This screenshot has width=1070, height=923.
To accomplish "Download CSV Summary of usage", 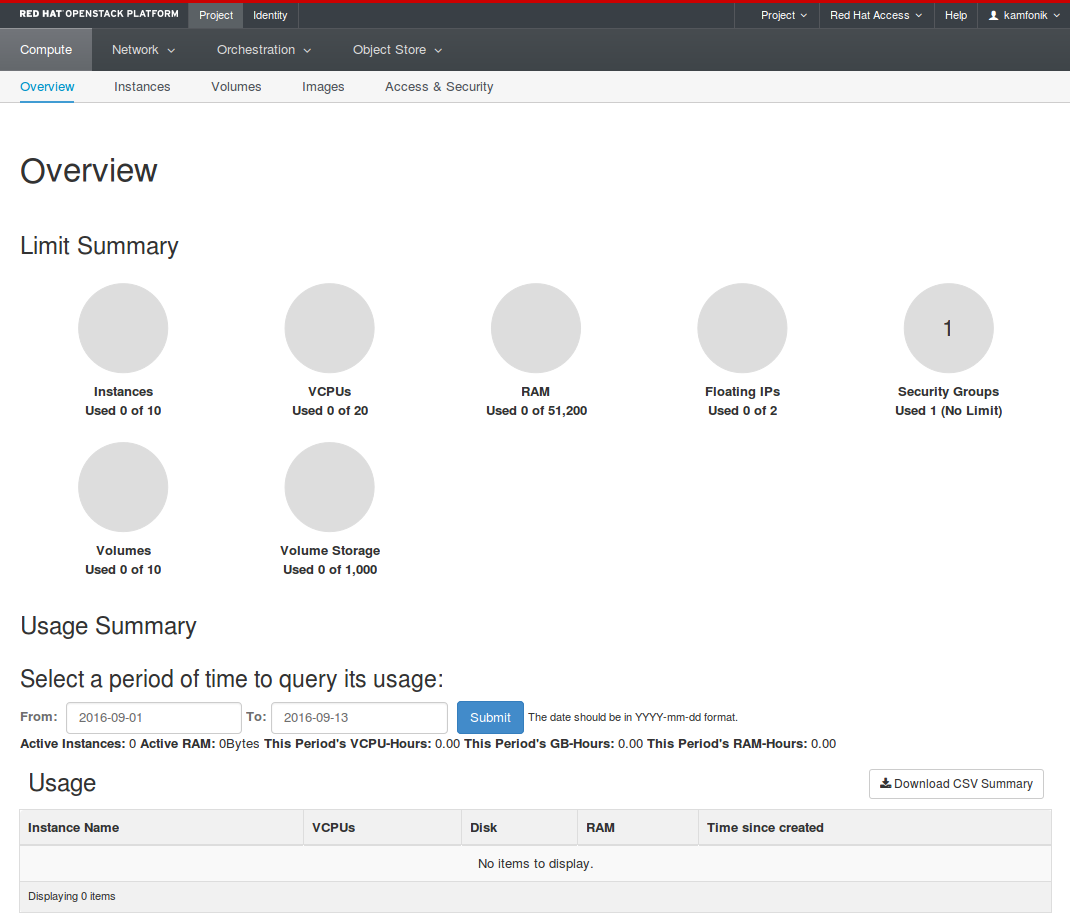I will 956,784.
